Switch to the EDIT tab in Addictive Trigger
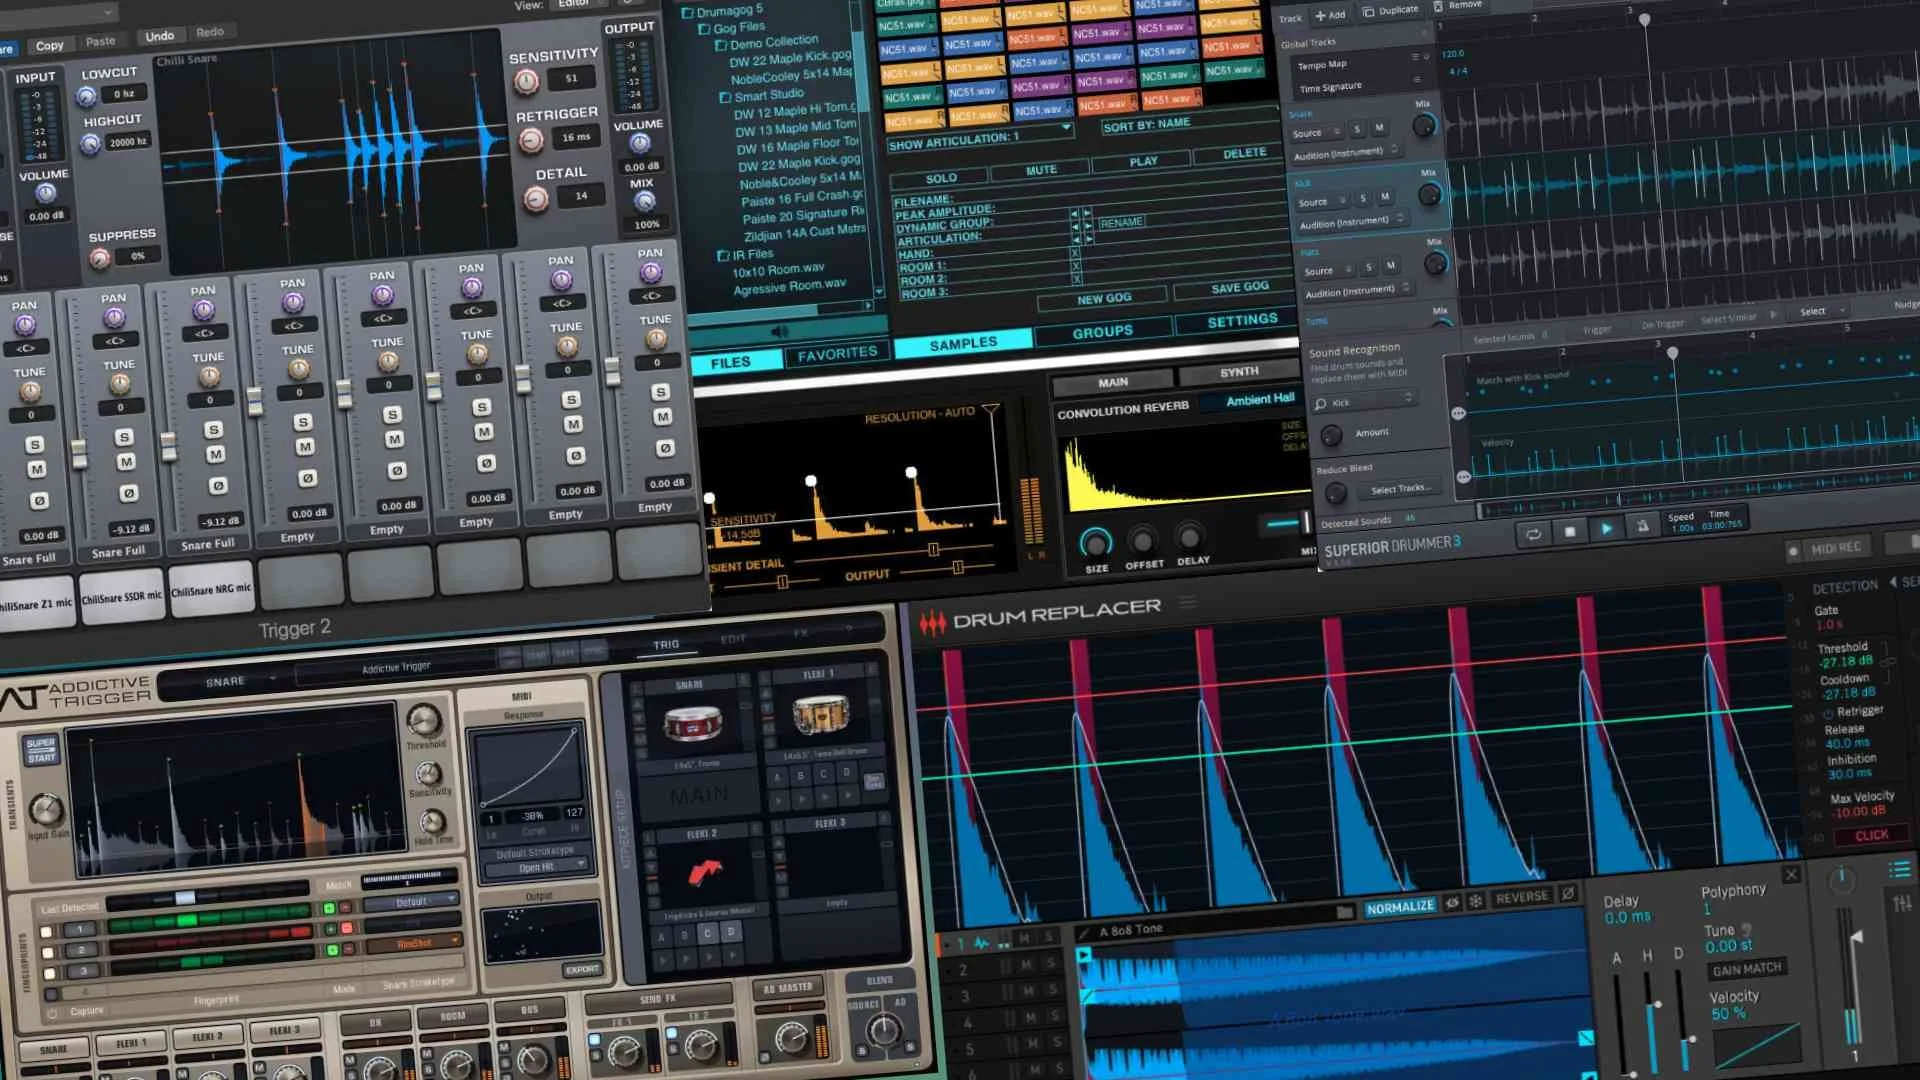 tap(731, 637)
